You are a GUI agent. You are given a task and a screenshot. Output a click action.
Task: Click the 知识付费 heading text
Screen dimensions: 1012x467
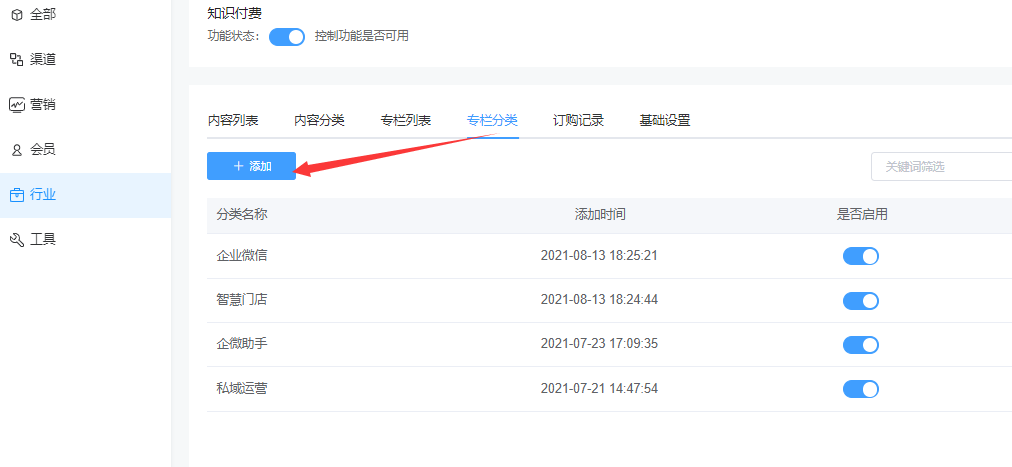pos(234,12)
